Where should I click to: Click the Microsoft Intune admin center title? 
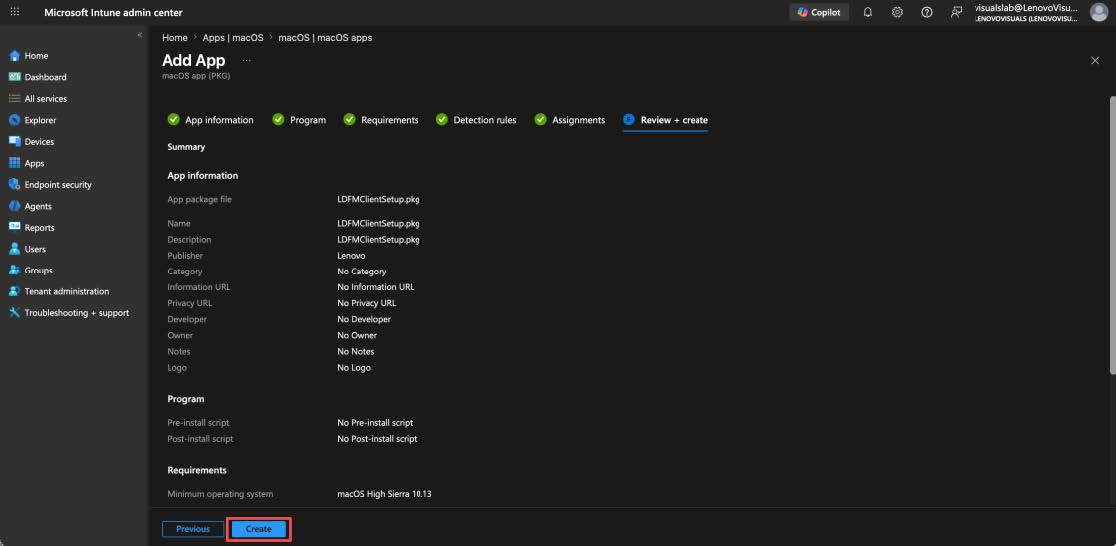(x=113, y=12)
